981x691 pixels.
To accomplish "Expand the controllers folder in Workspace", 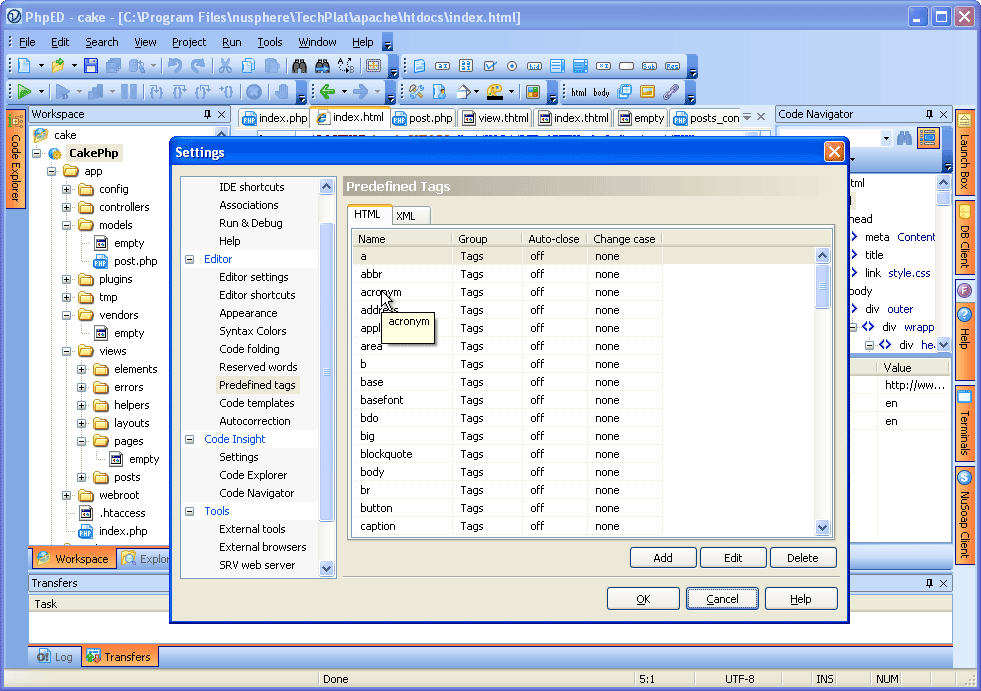I will [x=66, y=207].
